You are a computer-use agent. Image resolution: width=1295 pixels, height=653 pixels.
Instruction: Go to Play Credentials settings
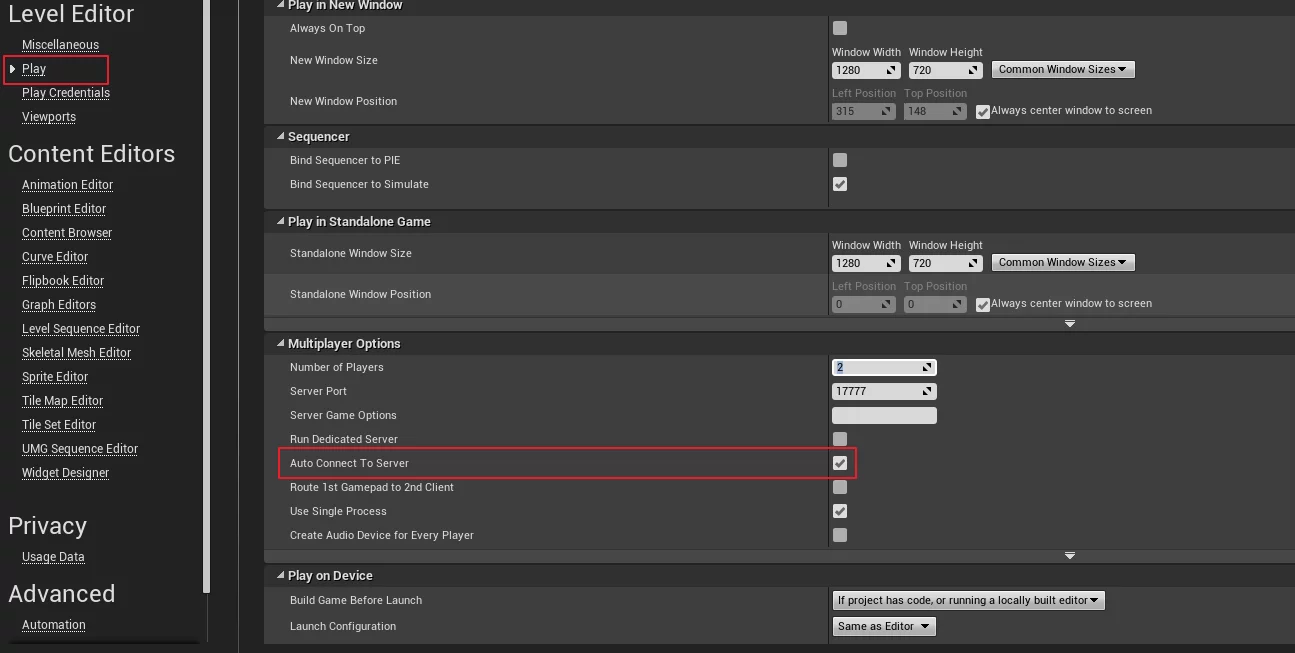(x=66, y=93)
